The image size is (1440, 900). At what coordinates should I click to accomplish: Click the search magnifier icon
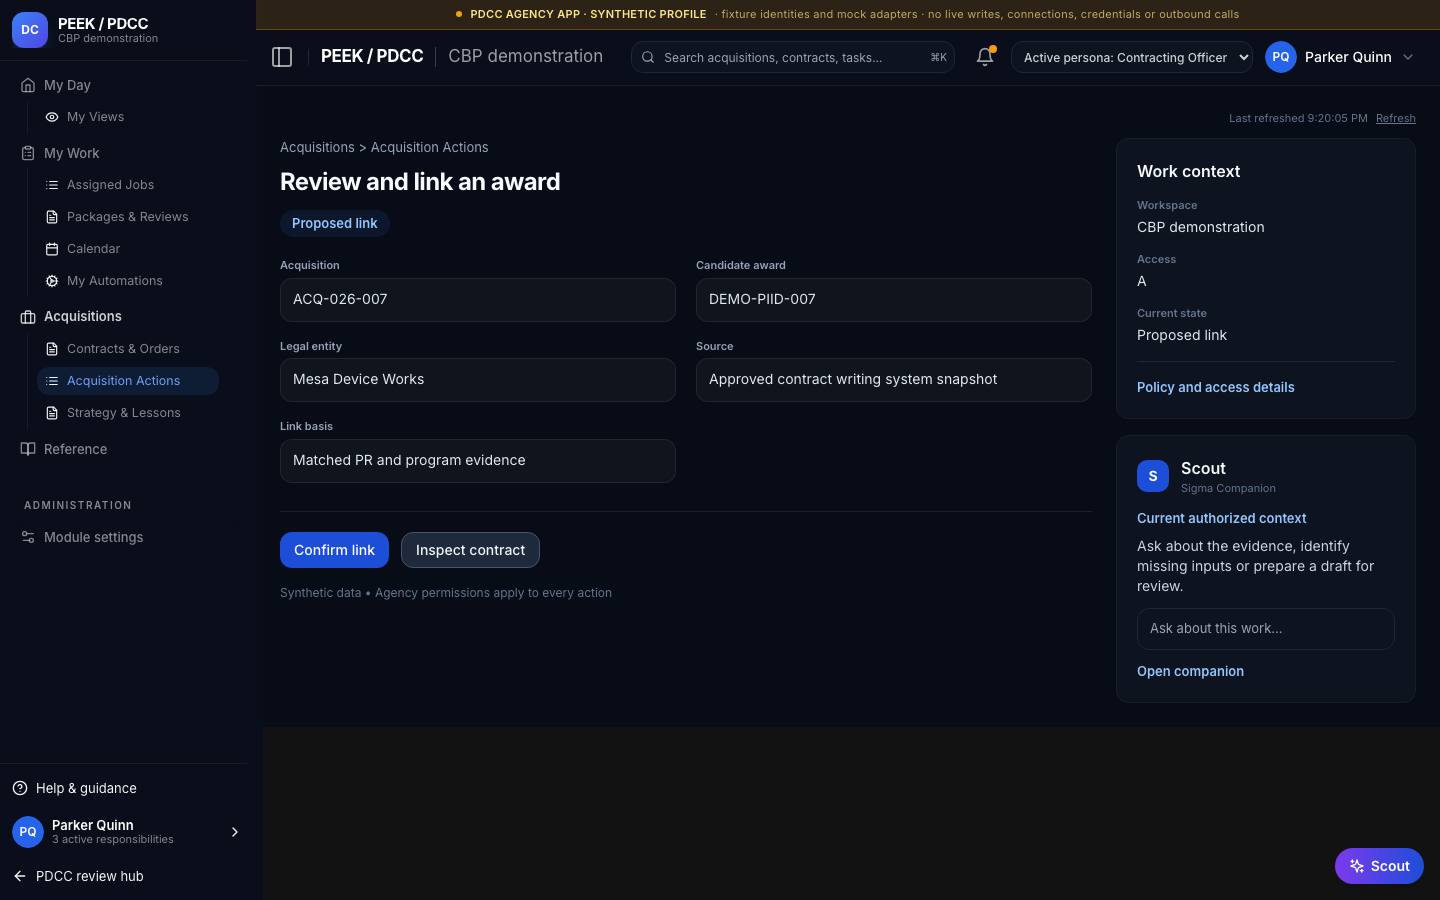click(x=648, y=57)
